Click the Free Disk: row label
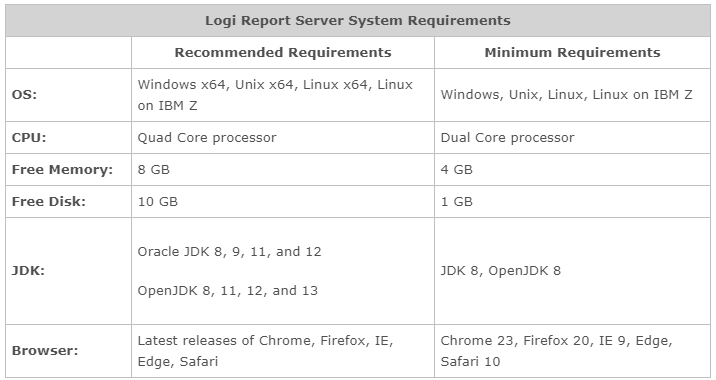 [x=48, y=201]
